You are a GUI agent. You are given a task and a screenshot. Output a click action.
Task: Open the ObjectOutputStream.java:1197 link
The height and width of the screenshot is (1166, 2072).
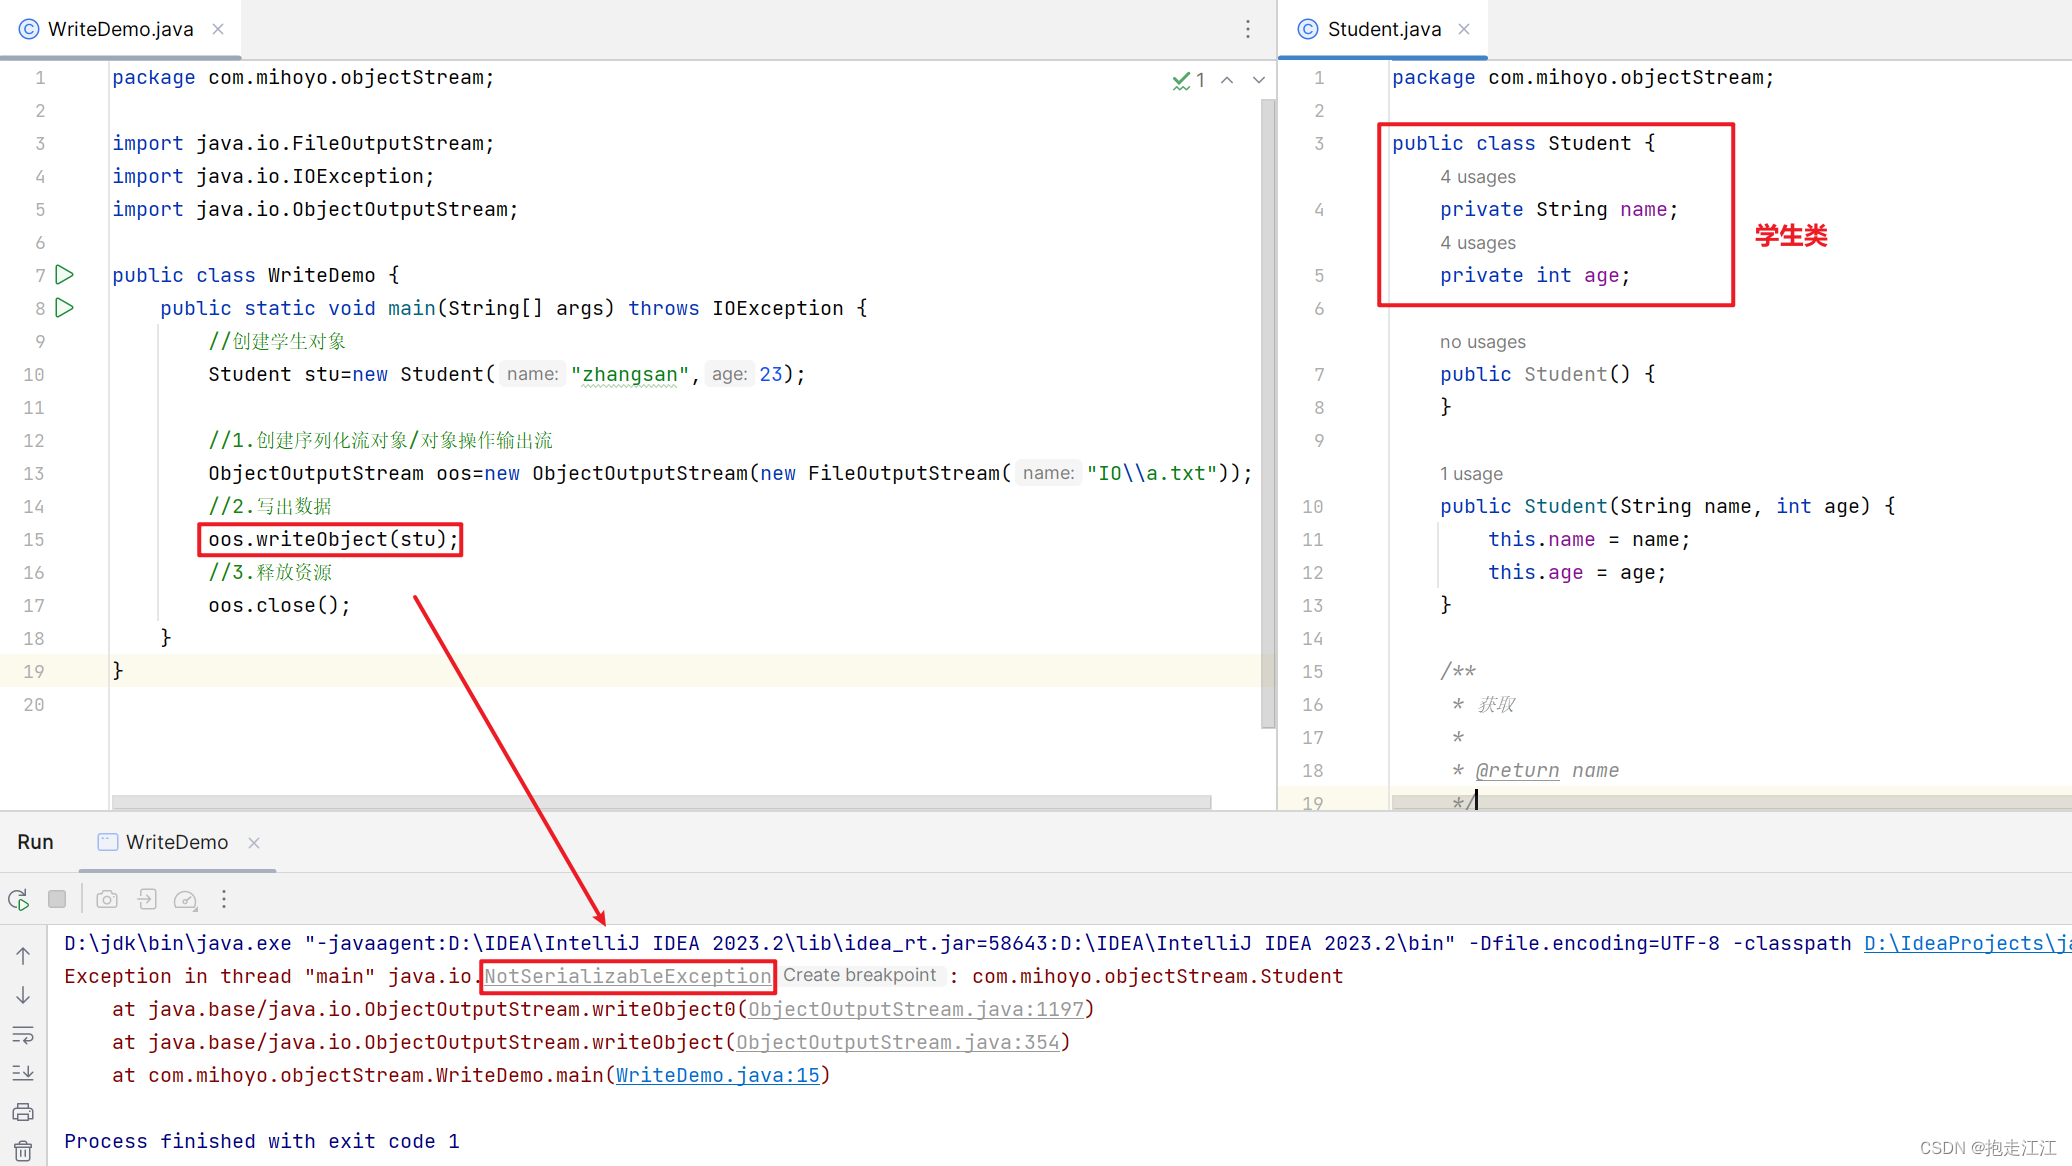pos(915,1009)
